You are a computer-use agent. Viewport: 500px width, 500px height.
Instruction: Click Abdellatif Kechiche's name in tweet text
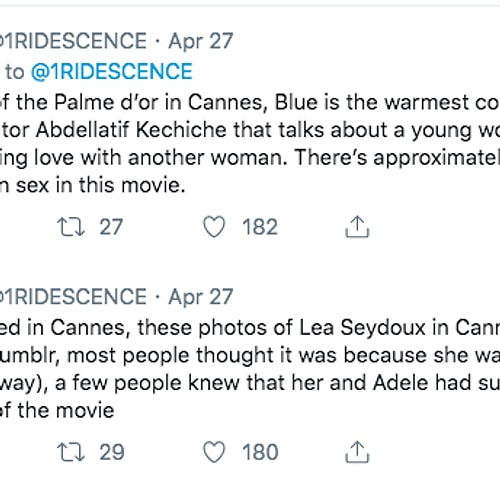131,129
